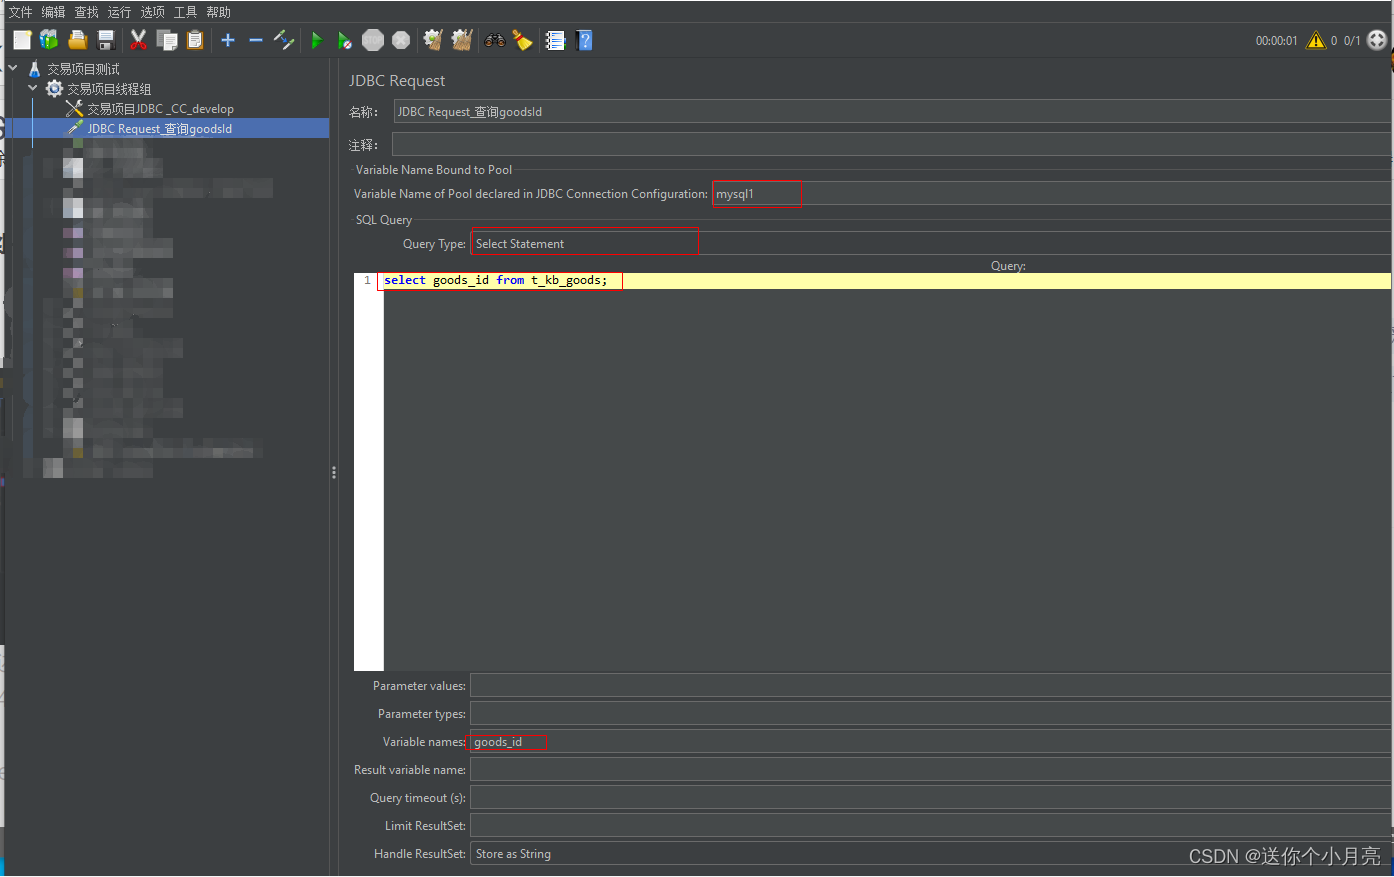Reset search with yellow broom icon
The height and width of the screenshot is (877, 1394).
[x=522, y=40]
